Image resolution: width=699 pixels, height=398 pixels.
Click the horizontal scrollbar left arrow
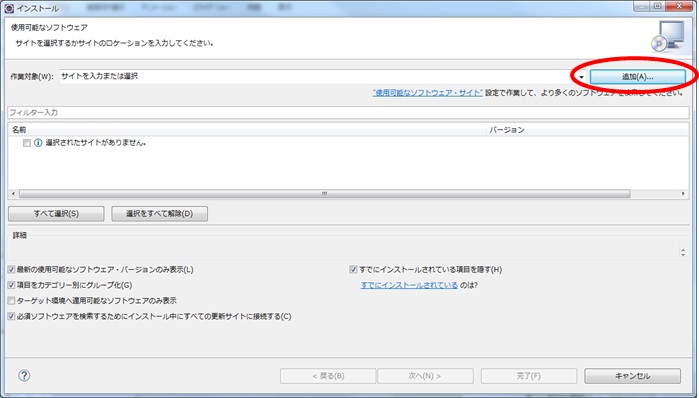[x=13, y=193]
